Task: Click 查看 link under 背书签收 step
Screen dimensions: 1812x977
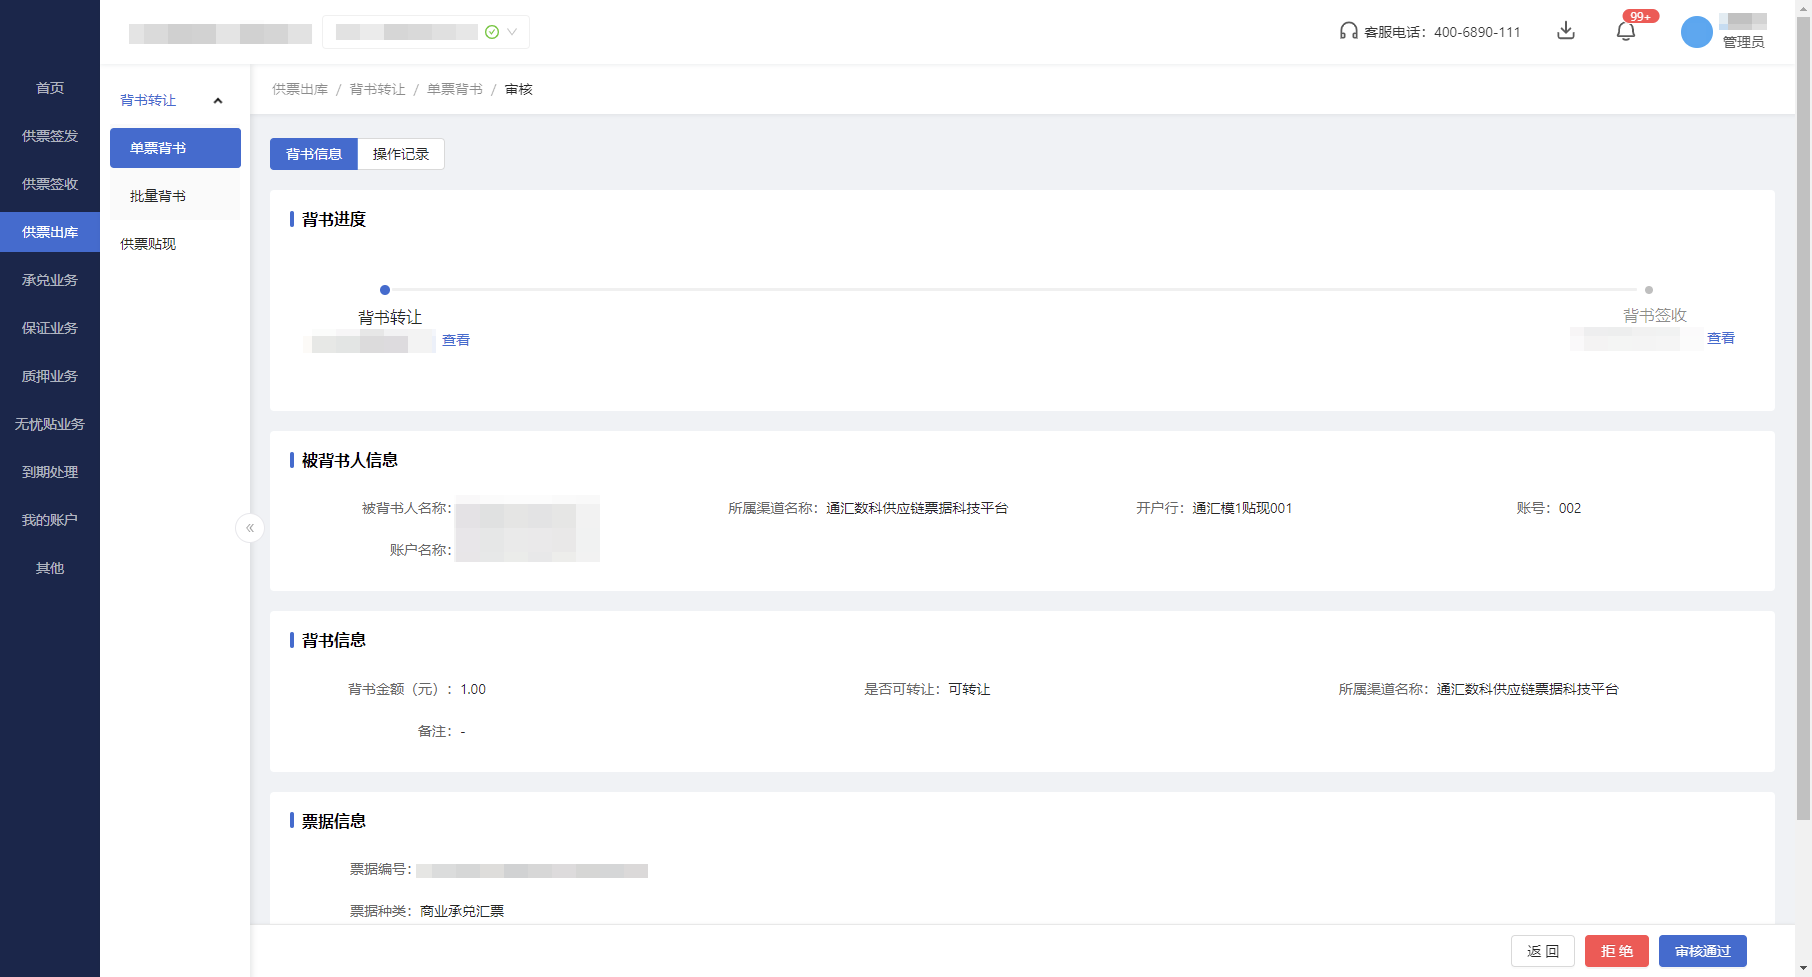Action: point(1720,338)
